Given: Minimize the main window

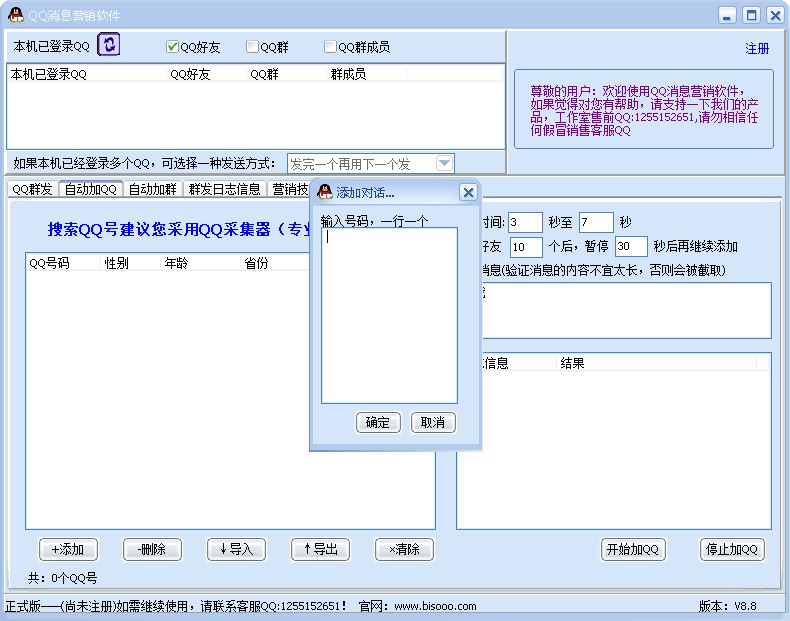Looking at the screenshot, I should click(727, 15).
